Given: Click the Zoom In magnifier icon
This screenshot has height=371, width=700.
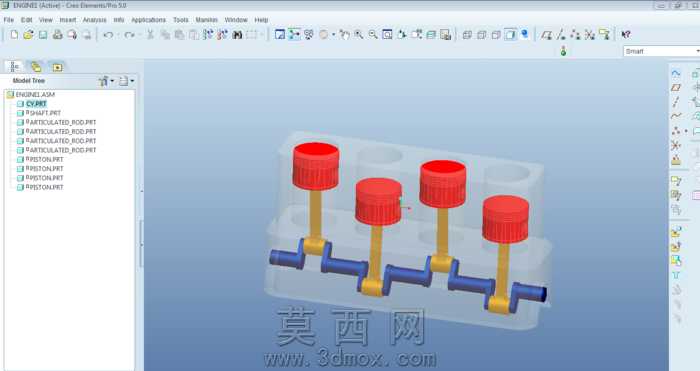Looking at the screenshot, I should click(x=358, y=34).
